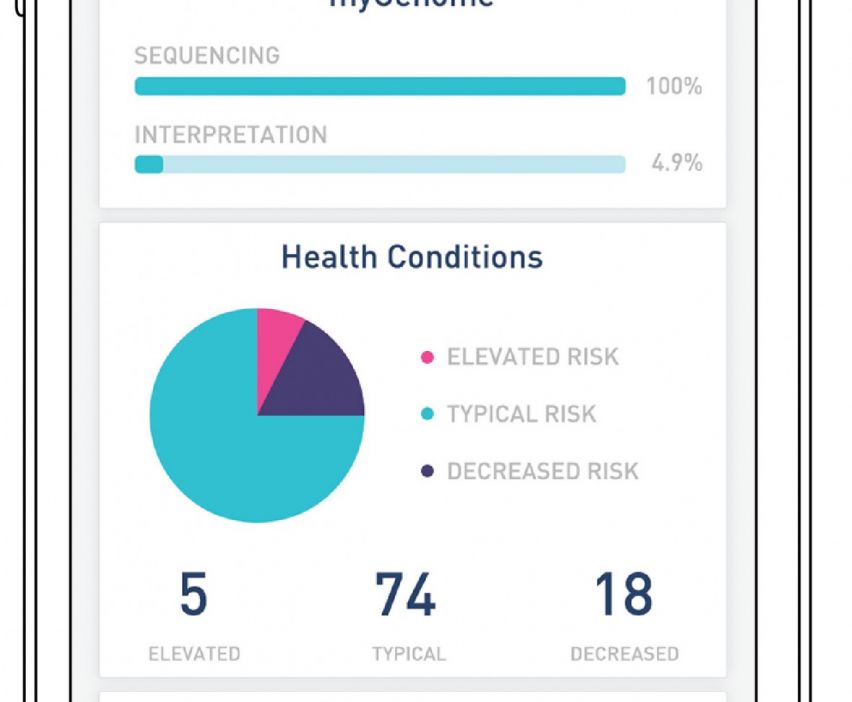Screen dimensions: 852x702
Task: Click the purple Decreased Risk legend dot
Action: point(428,471)
